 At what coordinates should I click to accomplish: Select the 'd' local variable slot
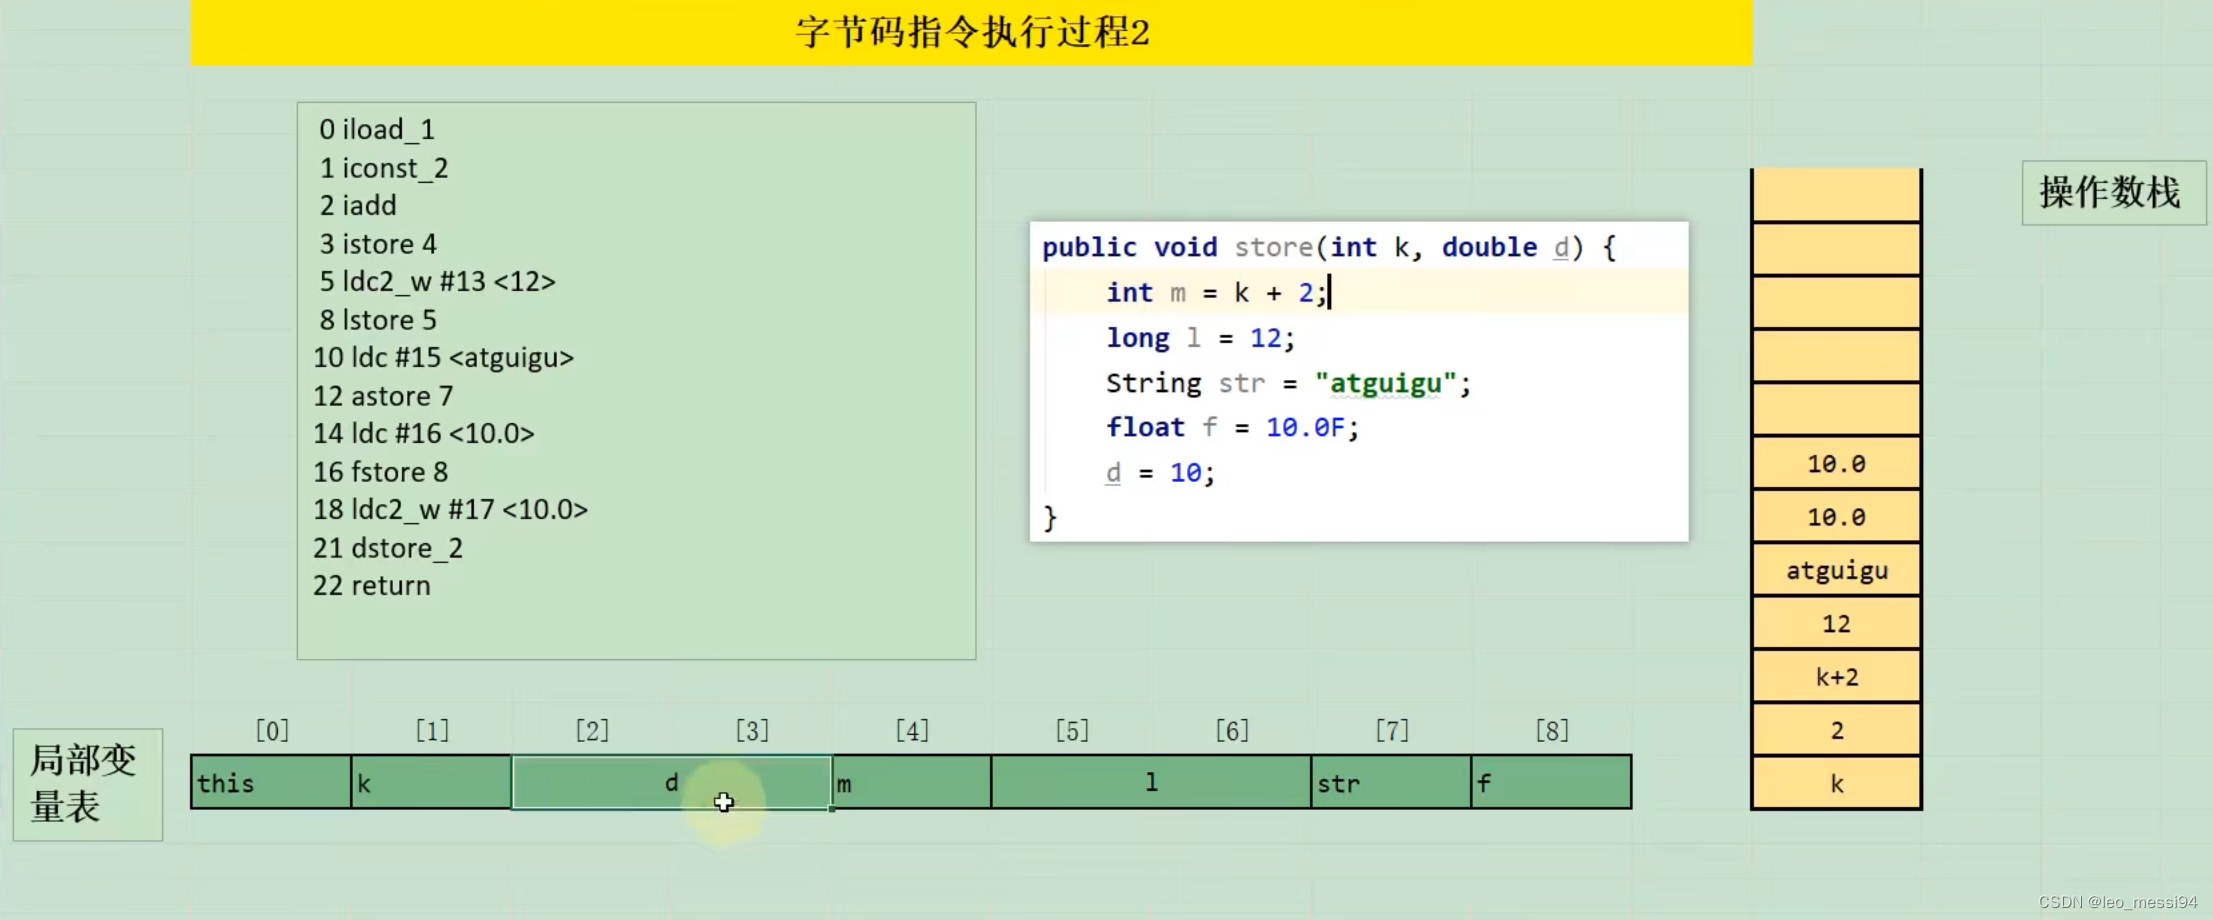(671, 782)
